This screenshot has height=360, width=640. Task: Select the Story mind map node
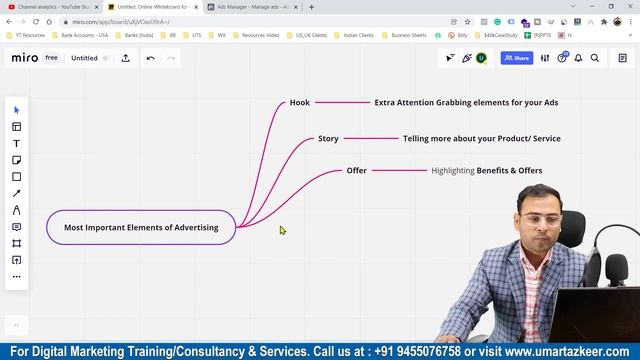coord(328,138)
